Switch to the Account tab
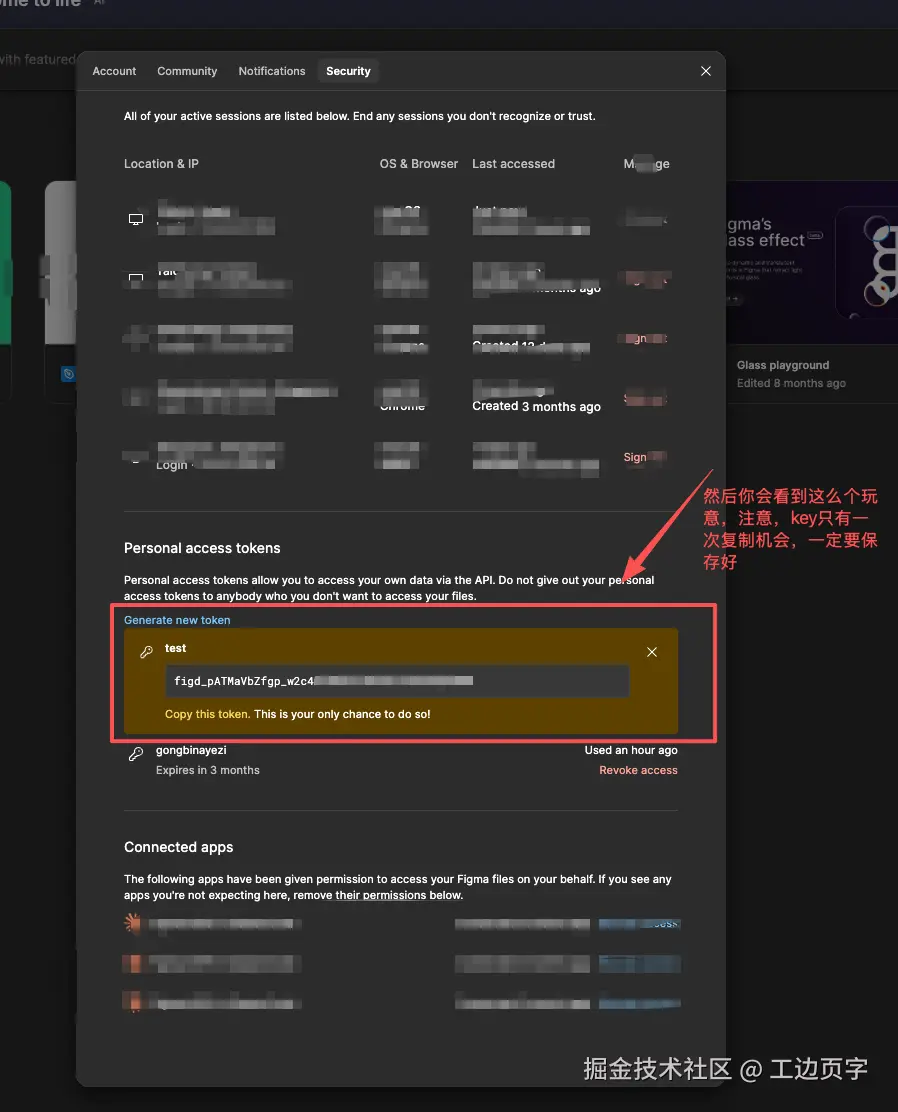Screen dimensions: 898x1112 pos(114,71)
